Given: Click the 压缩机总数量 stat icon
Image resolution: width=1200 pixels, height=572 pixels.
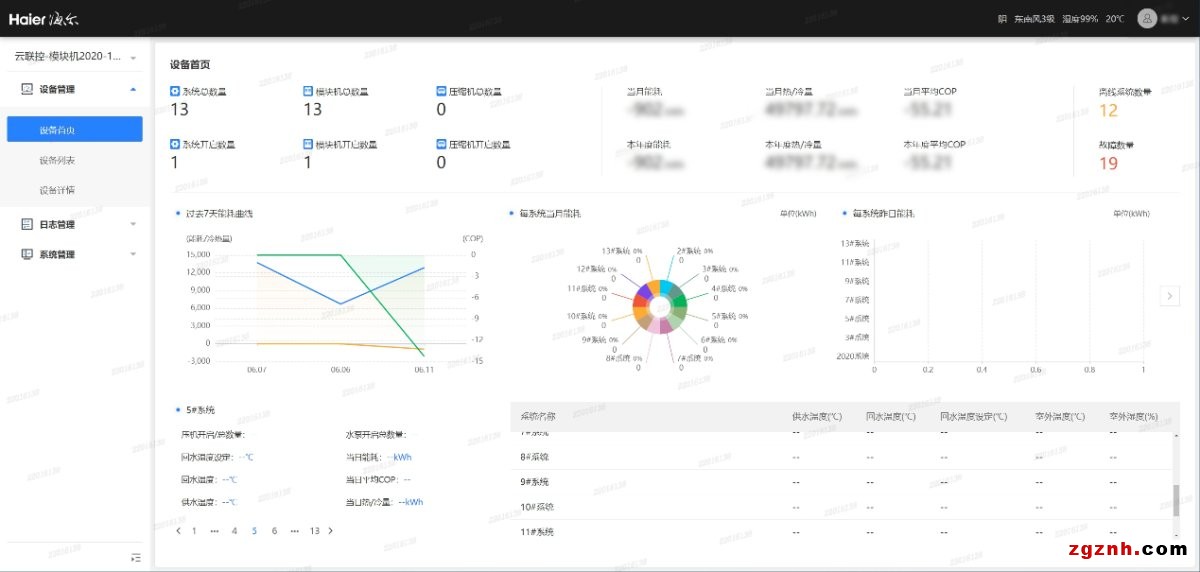Looking at the screenshot, I should point(441,91).
